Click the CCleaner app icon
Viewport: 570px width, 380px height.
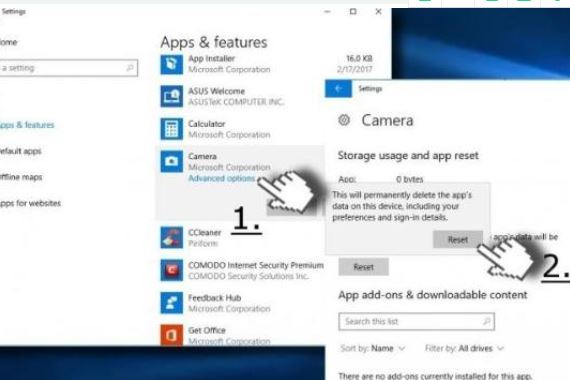pyautogui.click(x=172, y=237)
